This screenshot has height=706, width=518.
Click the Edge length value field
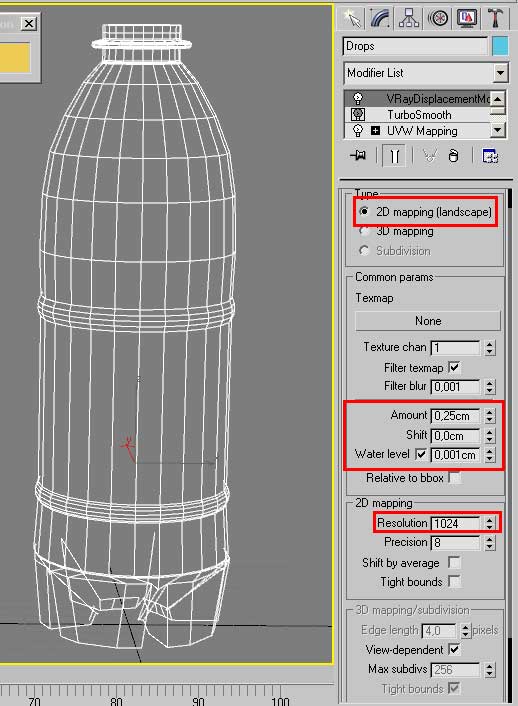439,631
